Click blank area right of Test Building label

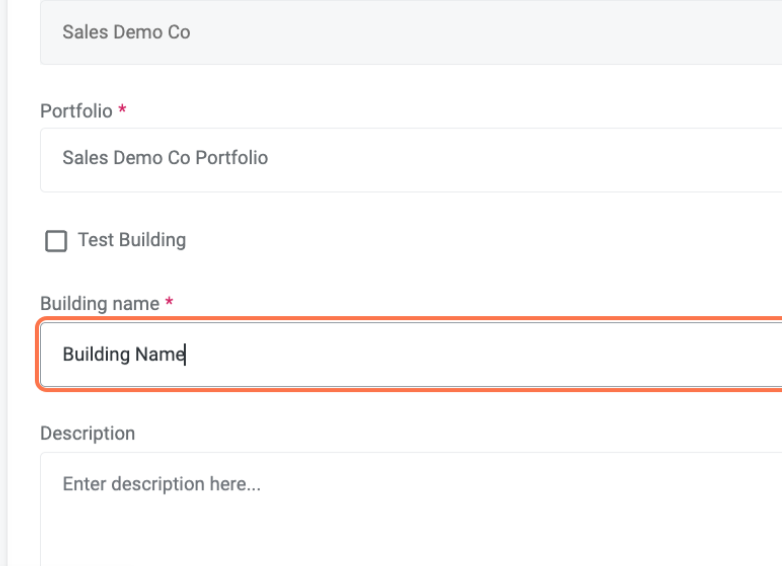coord(450,240)
